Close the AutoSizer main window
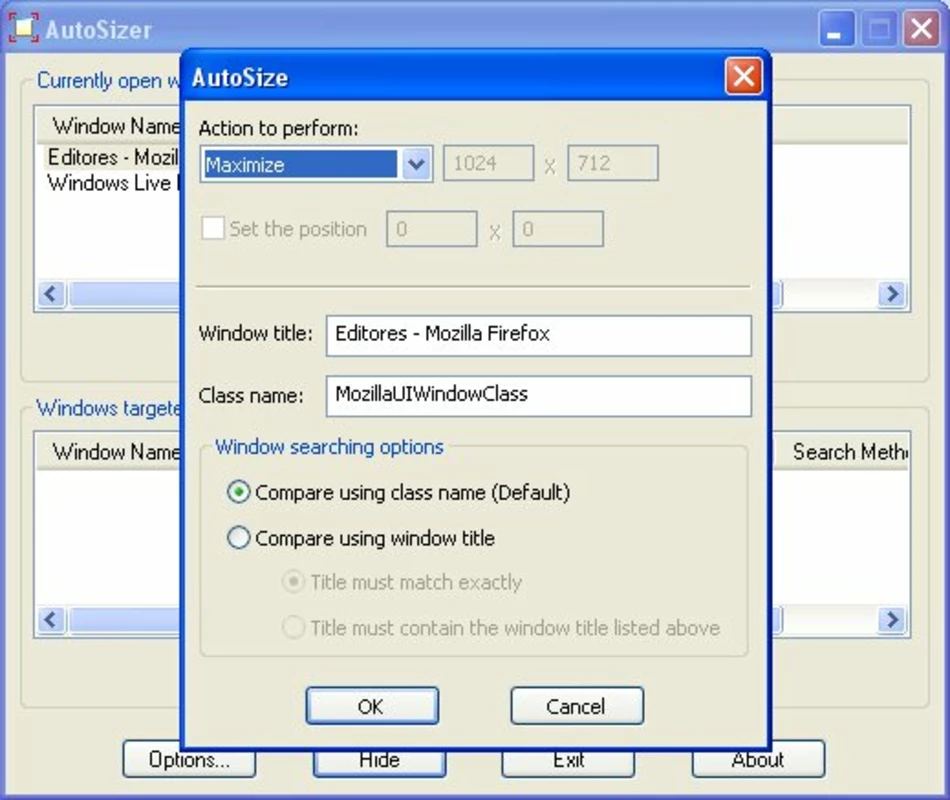Screen dimensions: 950x800 [x=922, y=28]
